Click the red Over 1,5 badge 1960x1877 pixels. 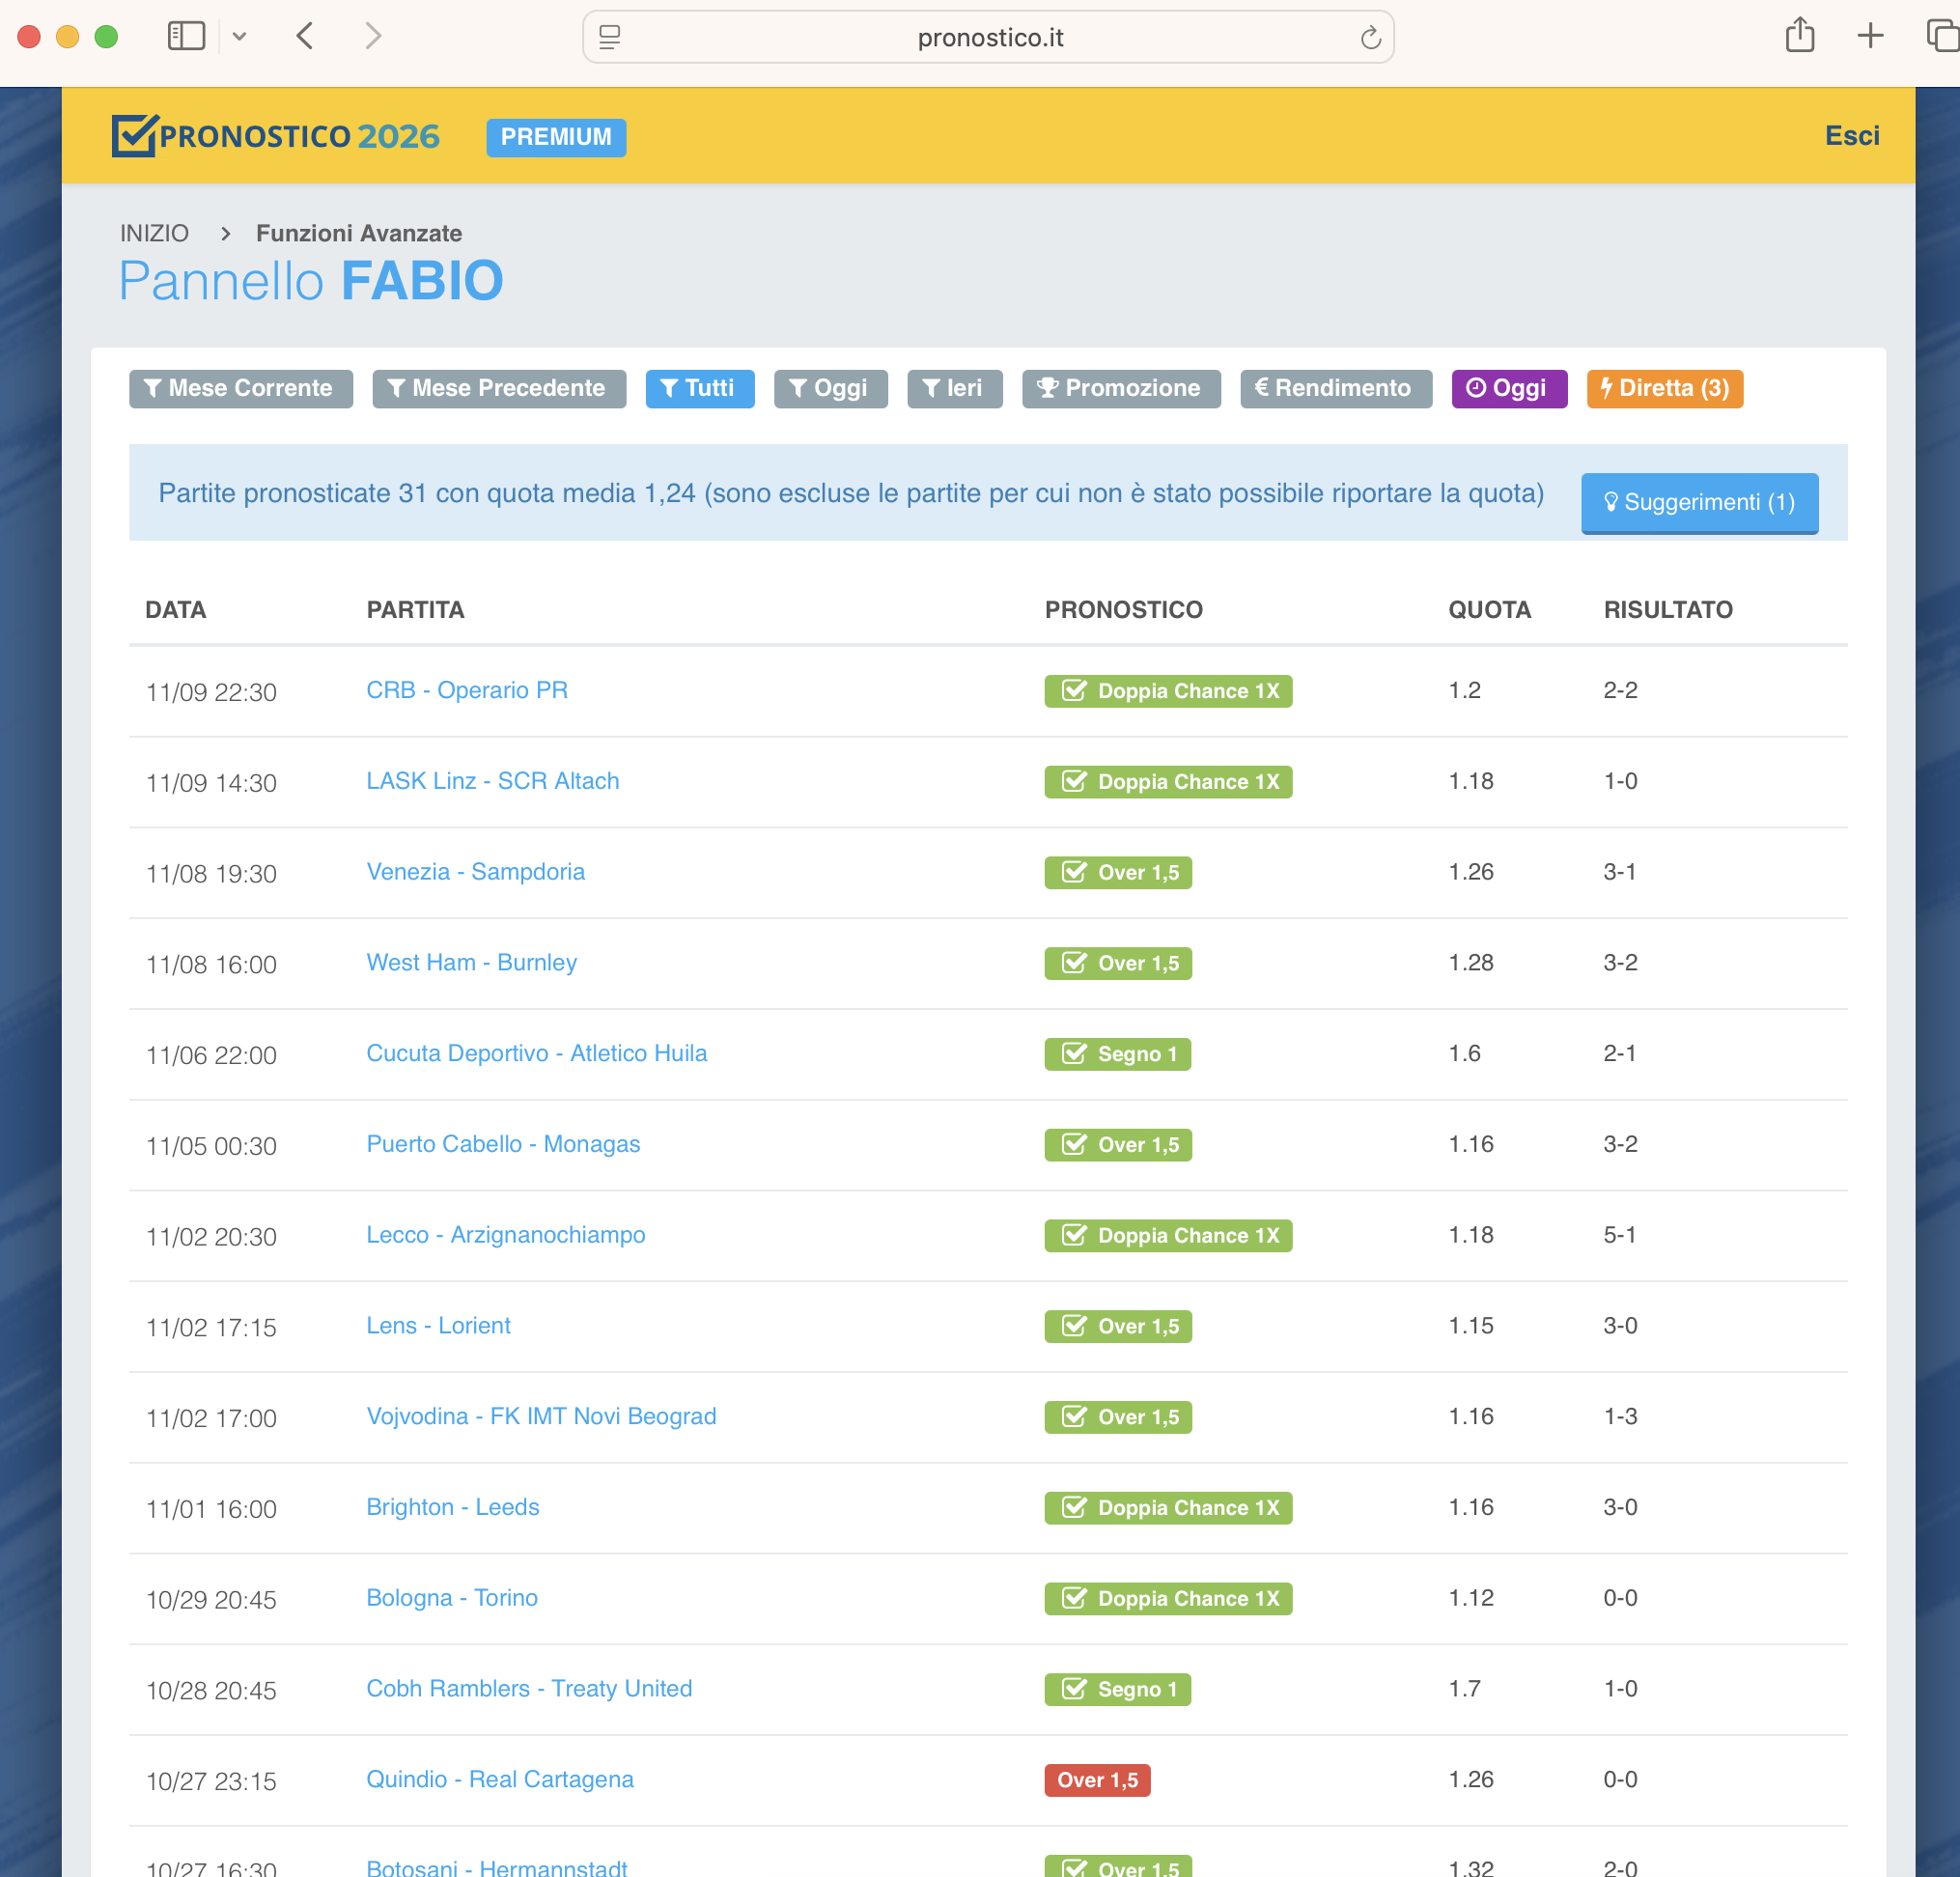(1096, 1779)
